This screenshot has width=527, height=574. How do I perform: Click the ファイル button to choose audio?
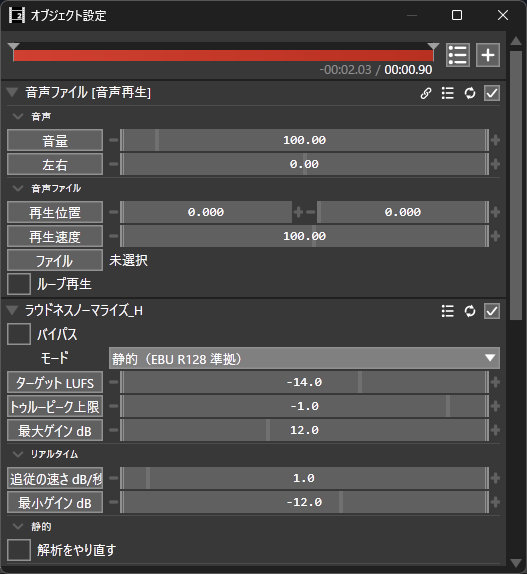55,260
